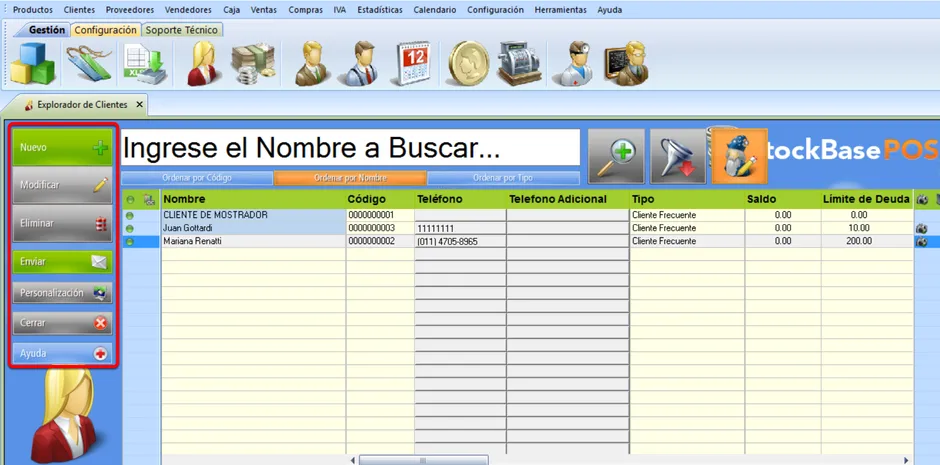Image resolution: width=940 pixels, height=465 pixels.
Task: Open the cash register icon
Action: 519,64
